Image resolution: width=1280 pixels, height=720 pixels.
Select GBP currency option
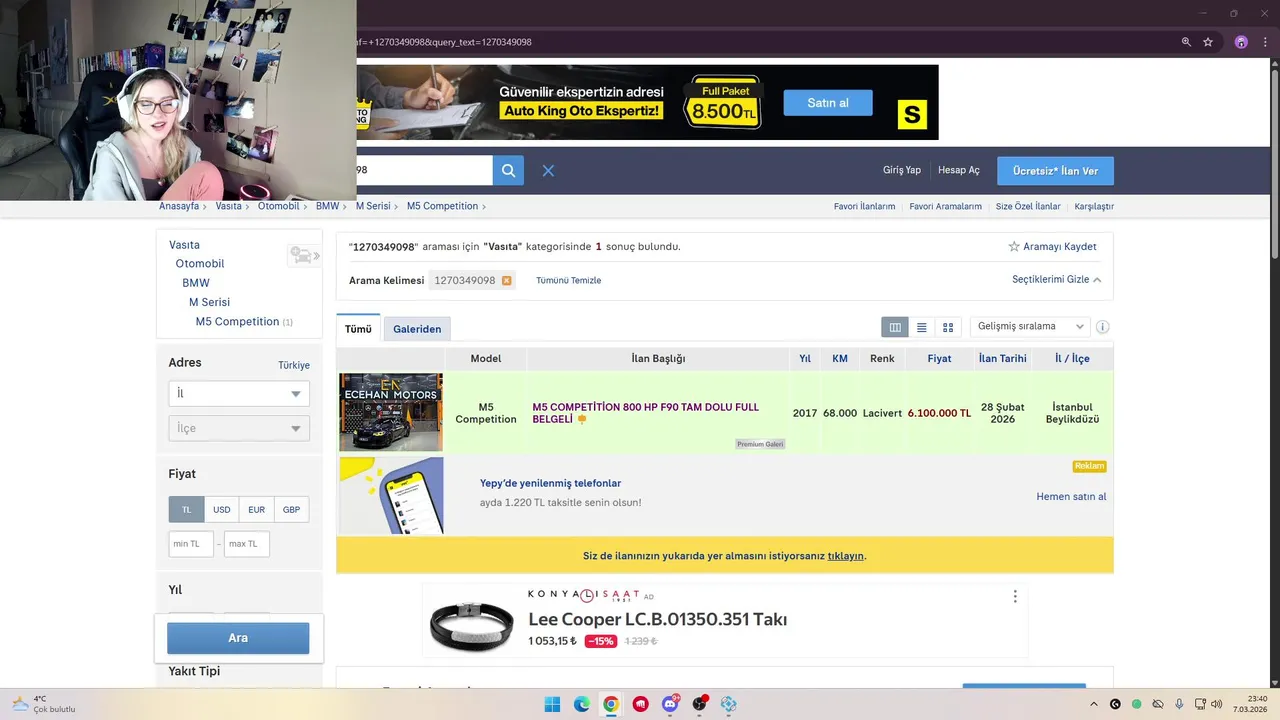point(291,509)
